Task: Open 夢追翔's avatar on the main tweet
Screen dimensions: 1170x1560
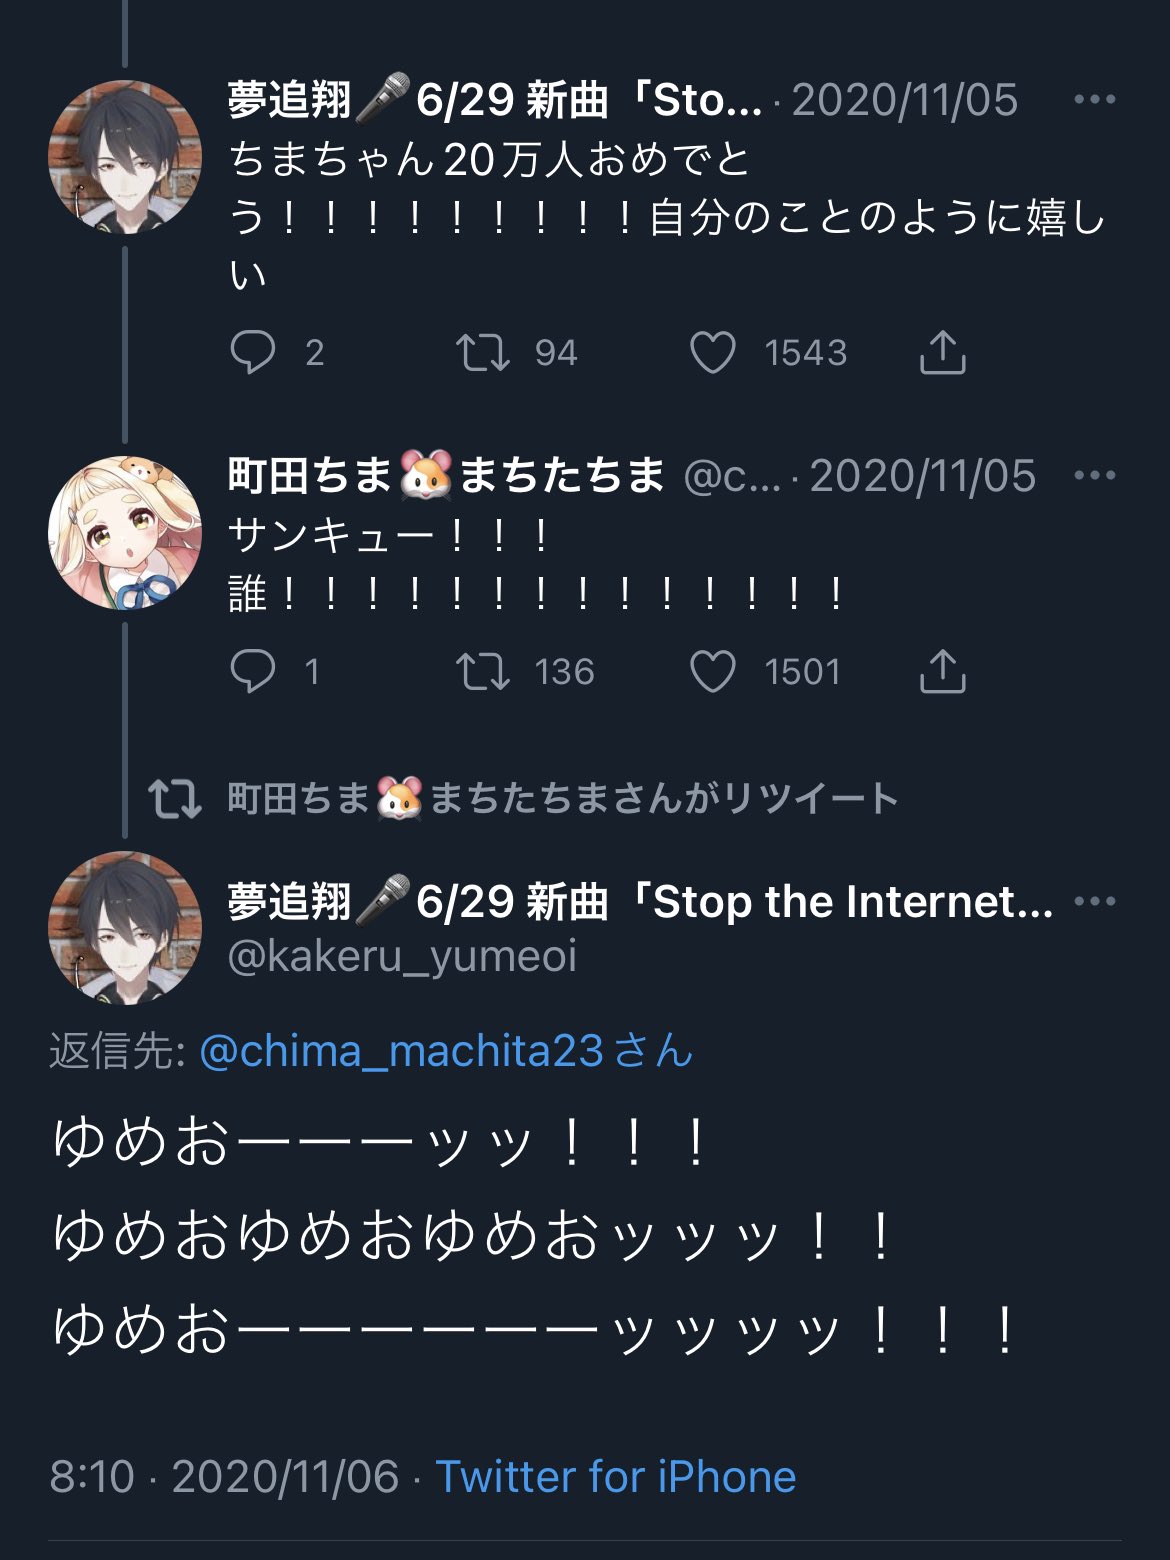Action: (x=125, y=928)
